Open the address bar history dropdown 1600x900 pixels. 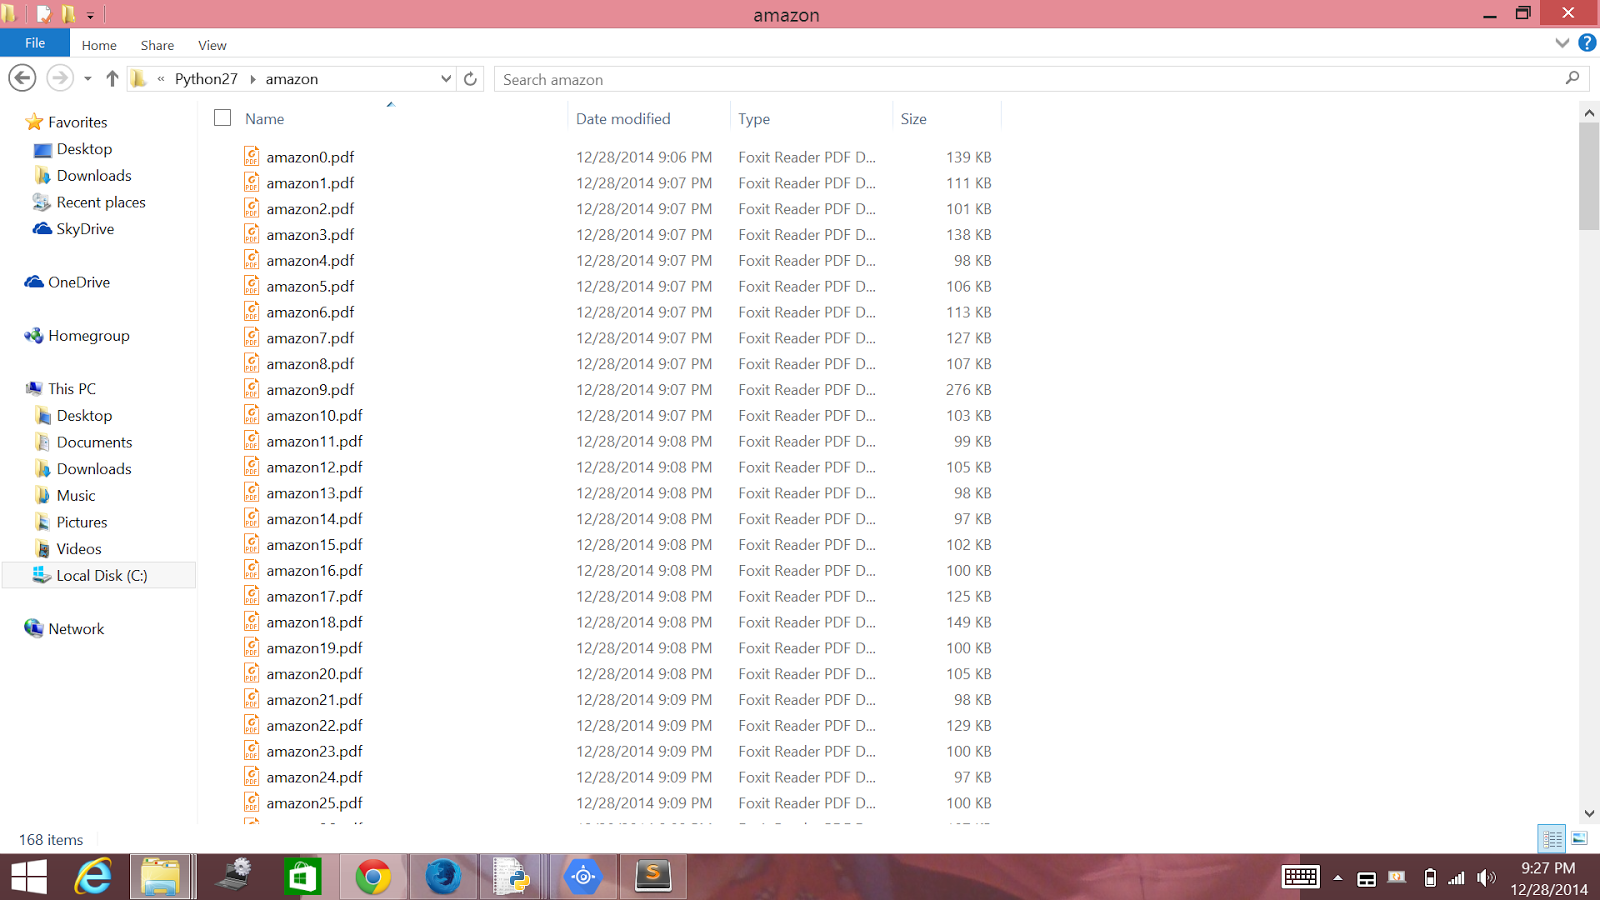coord(446,79)
